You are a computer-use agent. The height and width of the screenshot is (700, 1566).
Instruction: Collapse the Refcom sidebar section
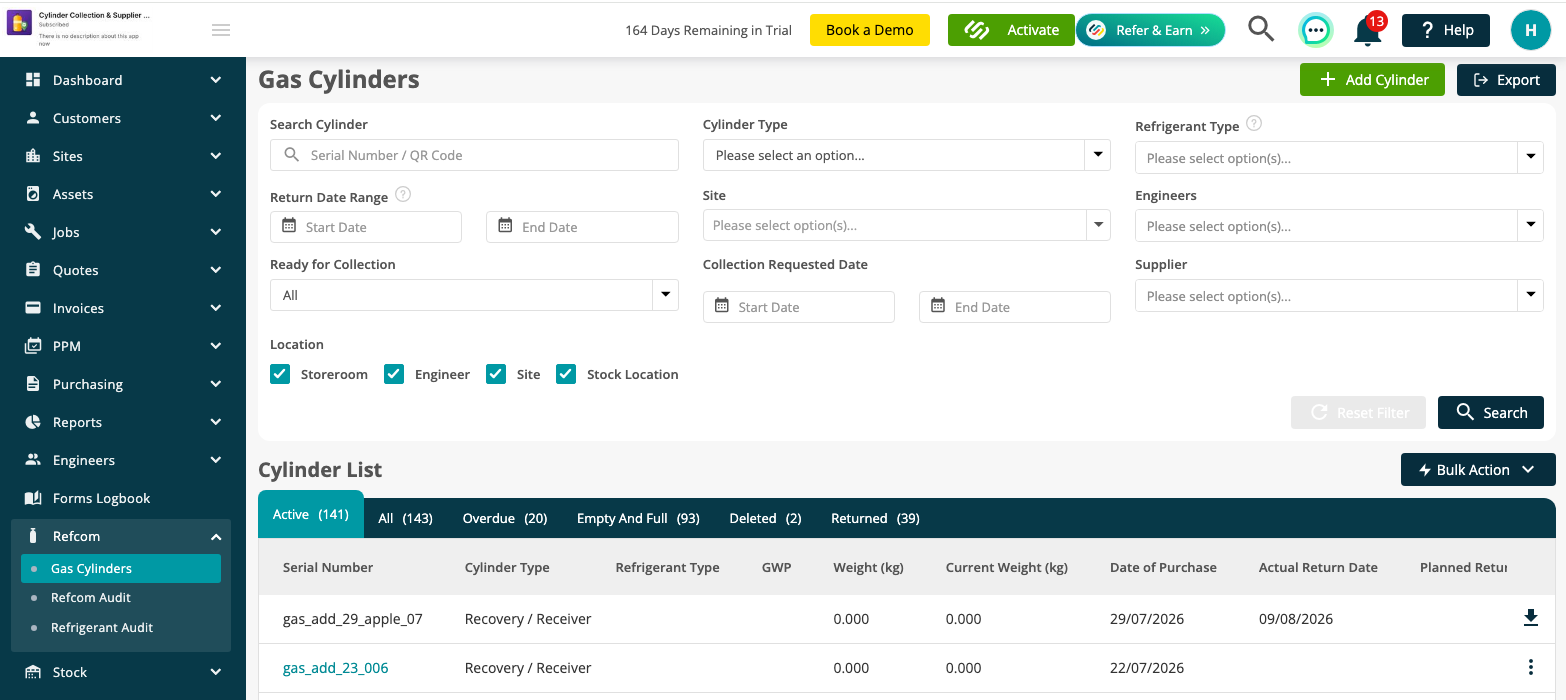pos(216,536)
